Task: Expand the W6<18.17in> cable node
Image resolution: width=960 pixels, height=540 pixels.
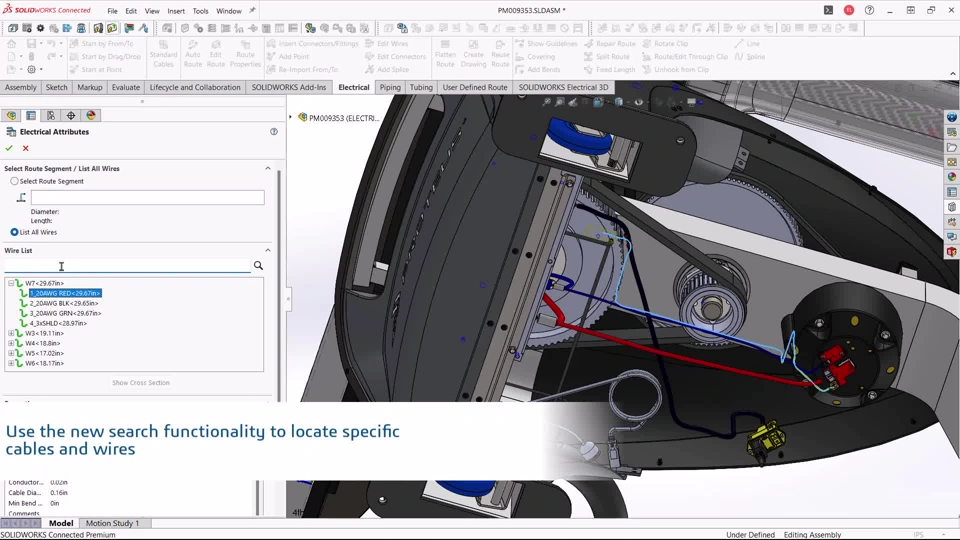Action: pos(11,363)
